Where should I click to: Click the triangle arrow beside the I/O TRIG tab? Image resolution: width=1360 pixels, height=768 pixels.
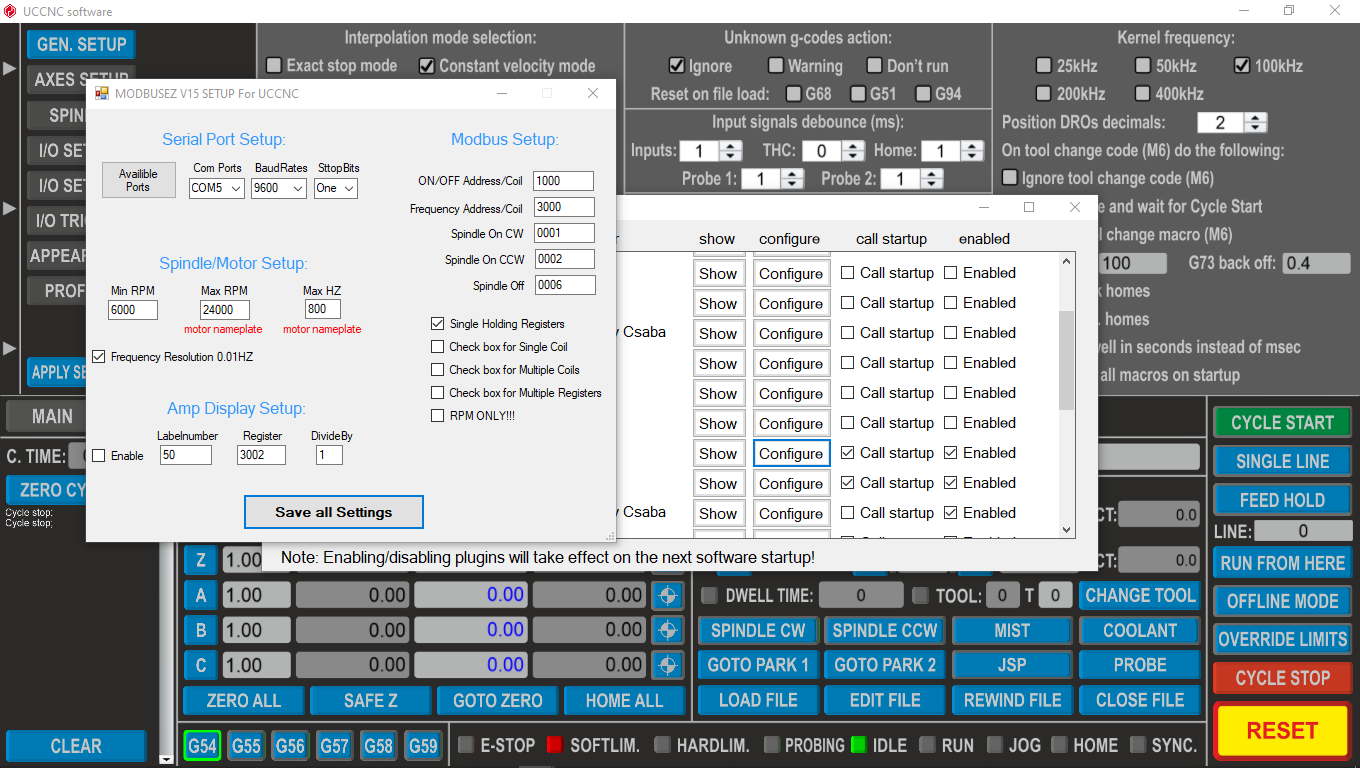(x=9, y=209)
